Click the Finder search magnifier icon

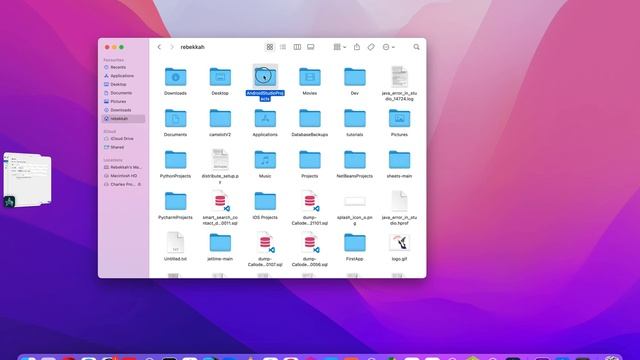[x=416, y=47]
